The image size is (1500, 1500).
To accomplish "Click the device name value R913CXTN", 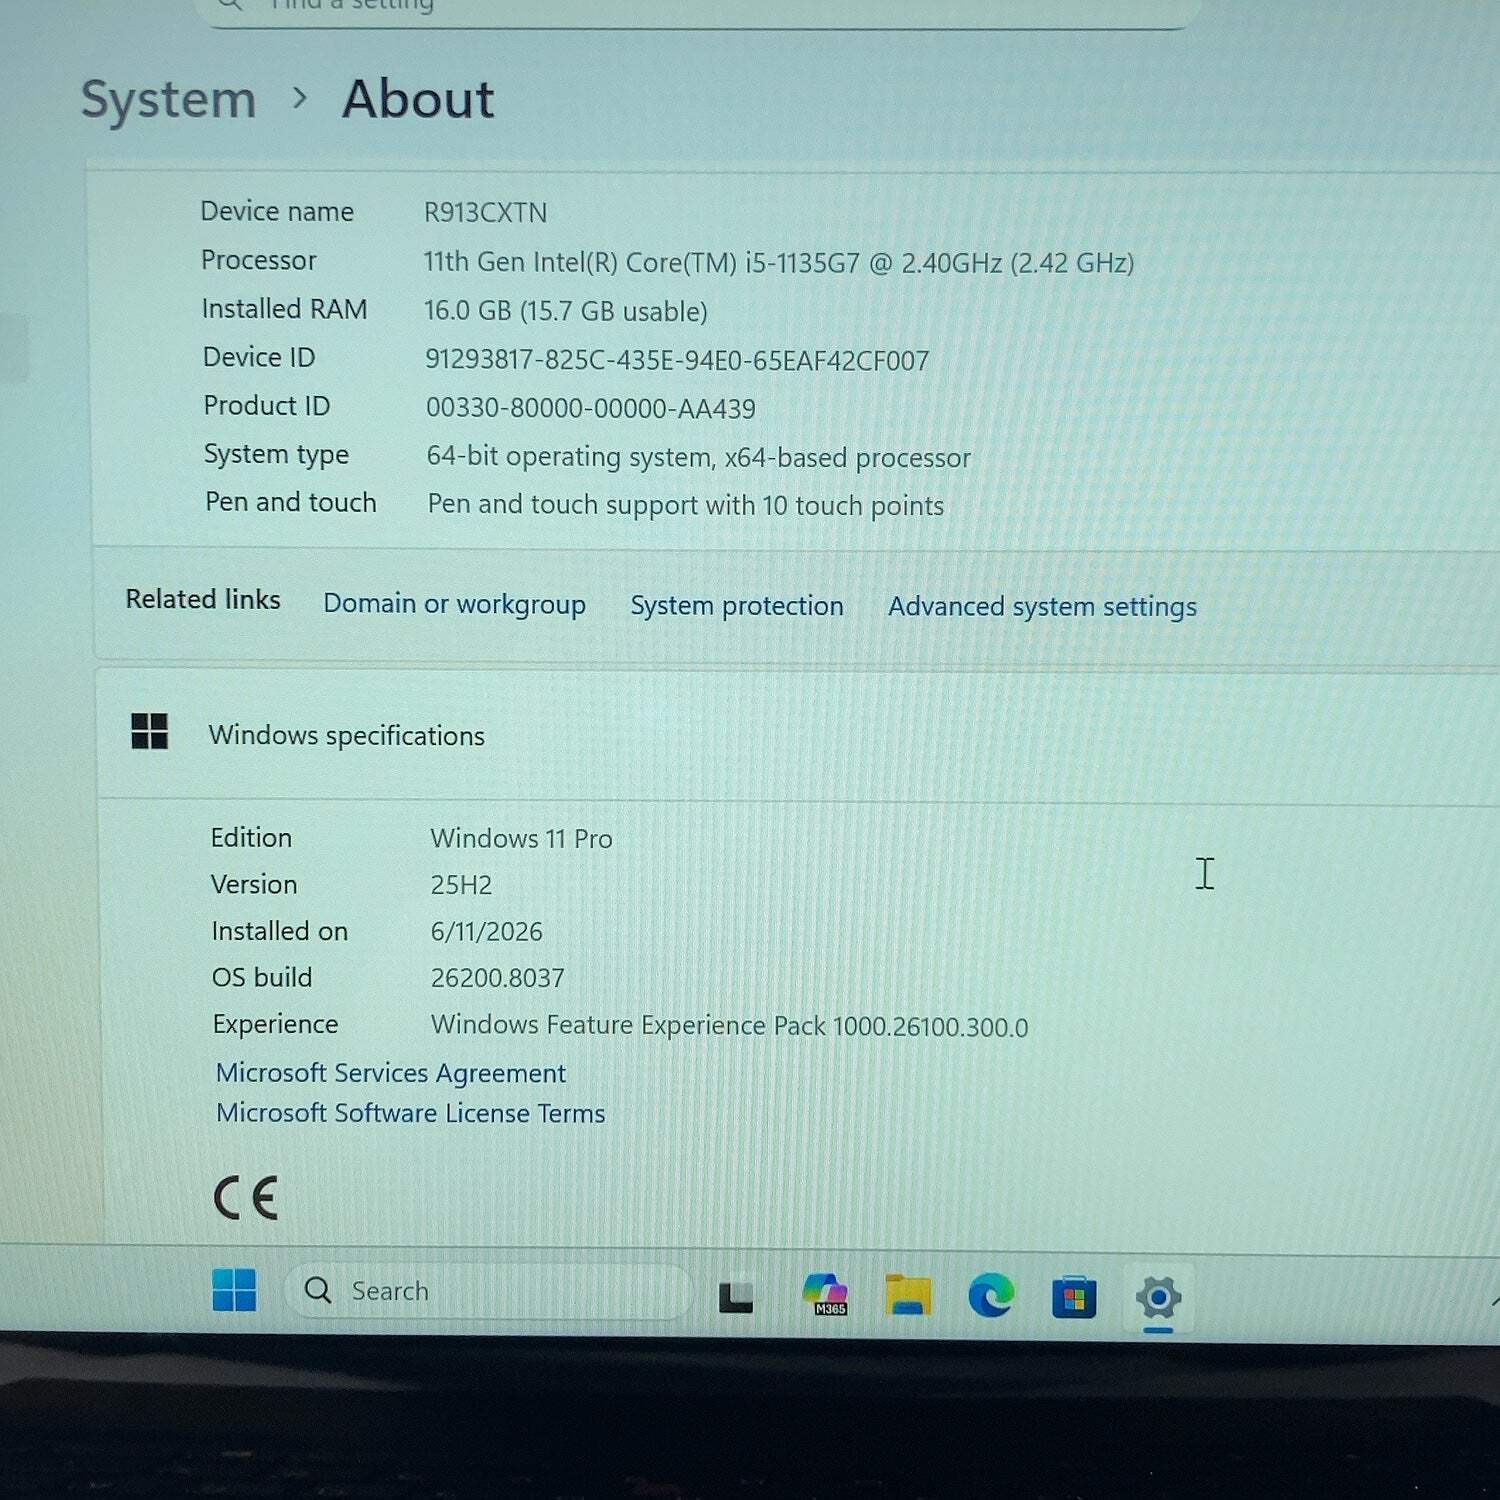I will 486,213.
